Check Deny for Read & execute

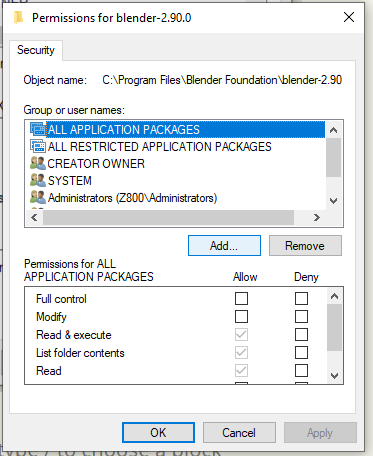(x=301, y=334)
